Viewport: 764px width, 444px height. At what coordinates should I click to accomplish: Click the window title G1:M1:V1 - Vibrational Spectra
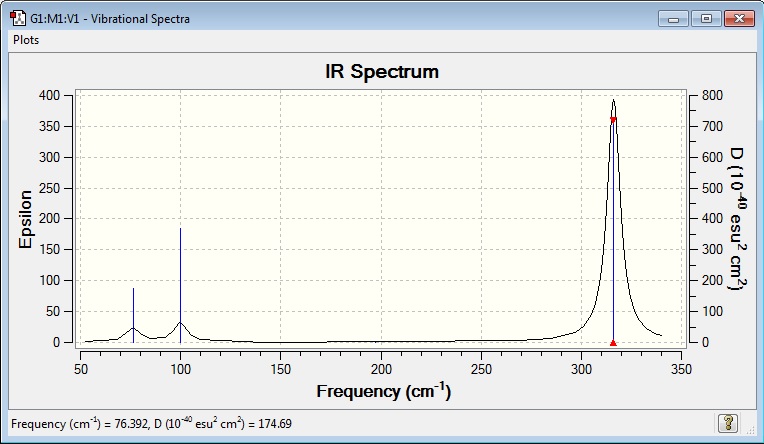coord(110,19)
